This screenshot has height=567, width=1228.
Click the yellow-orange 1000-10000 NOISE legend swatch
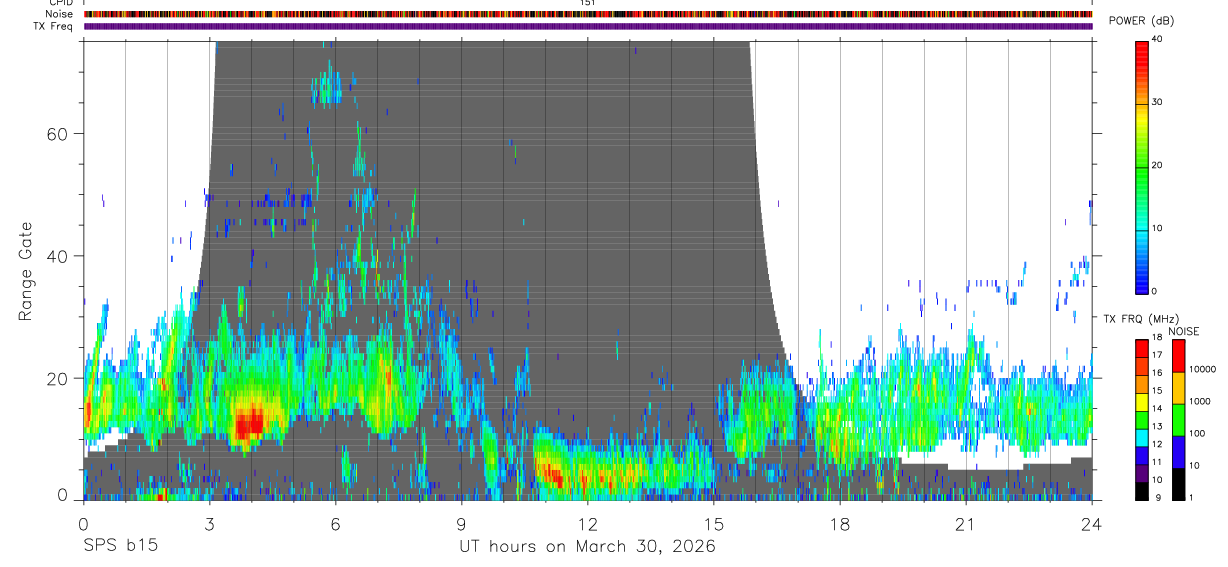click(x=1179, y=387)
